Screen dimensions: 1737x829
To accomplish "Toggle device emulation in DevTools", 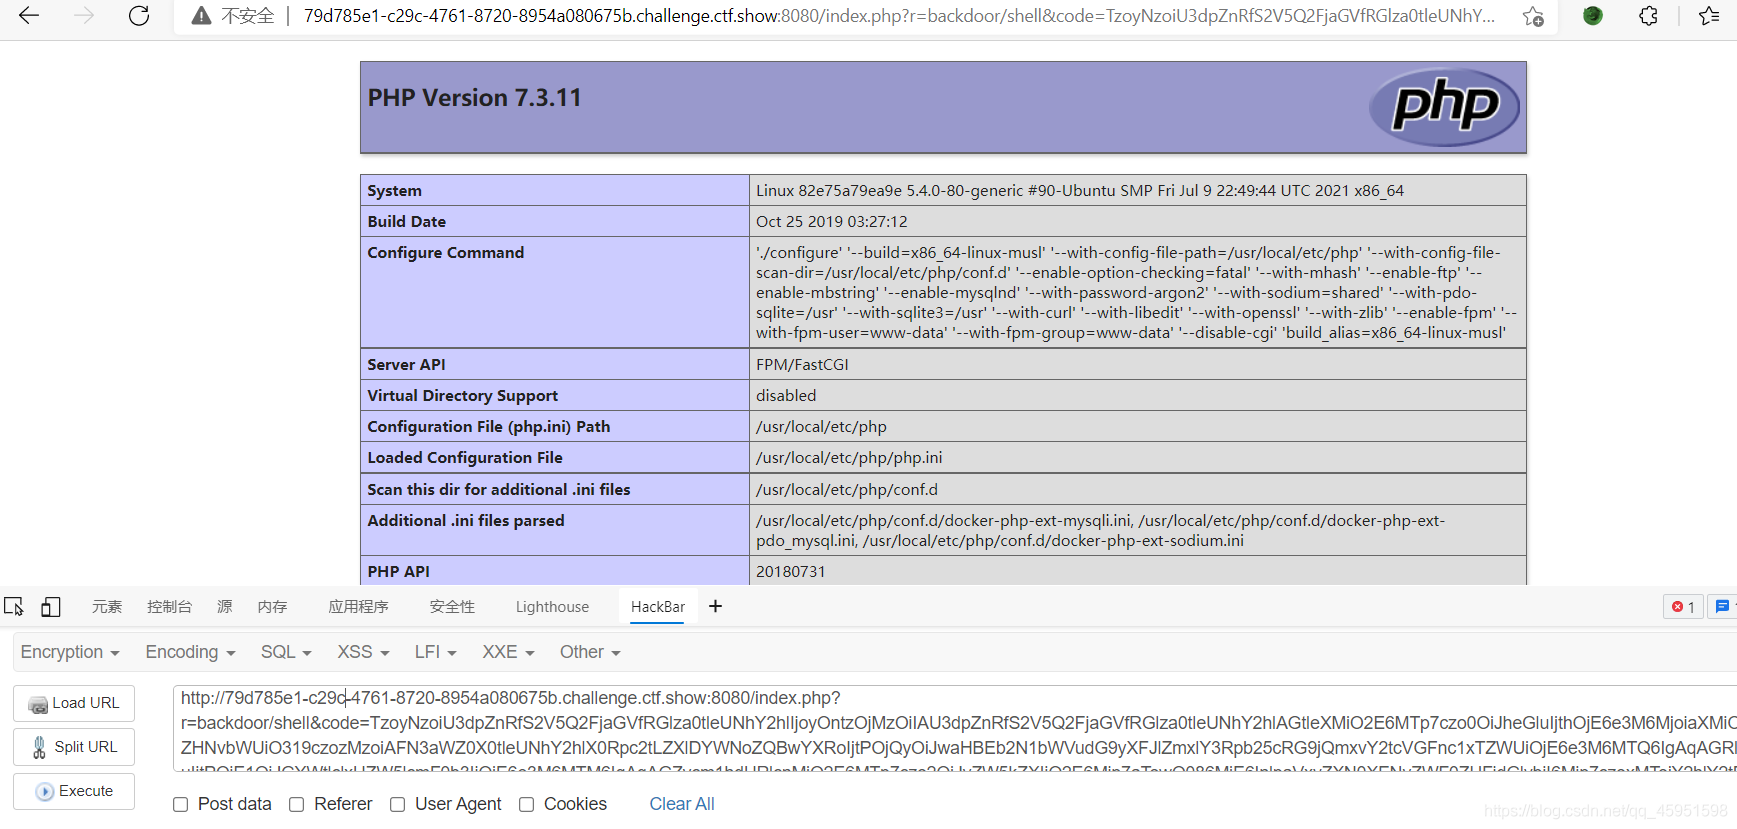I will [51, 607].
